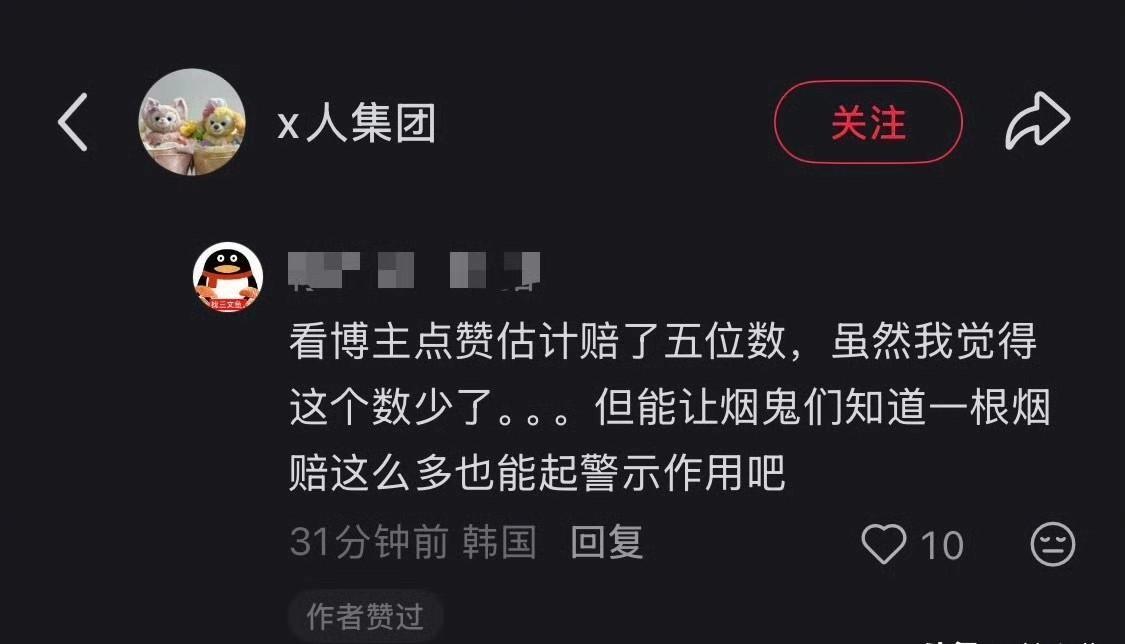Image resolution: width=1125 pixels, height=644 pixels.
Task: Open the share arrow icon
Action: point(1037,120)
